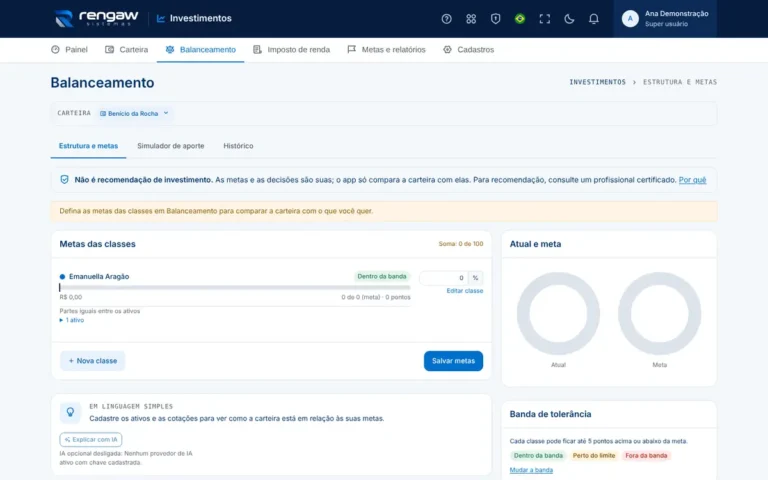Click the Salvar metas button
Image resolution: width=768 pixels, height=480 pixels.
pos(453,361)
